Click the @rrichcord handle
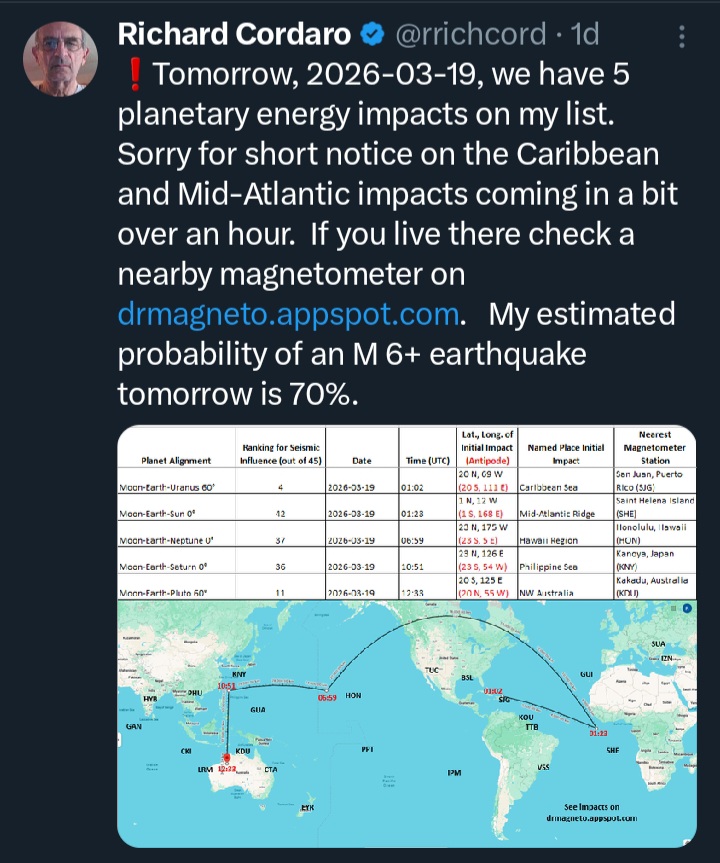 [x=472, y=35]
